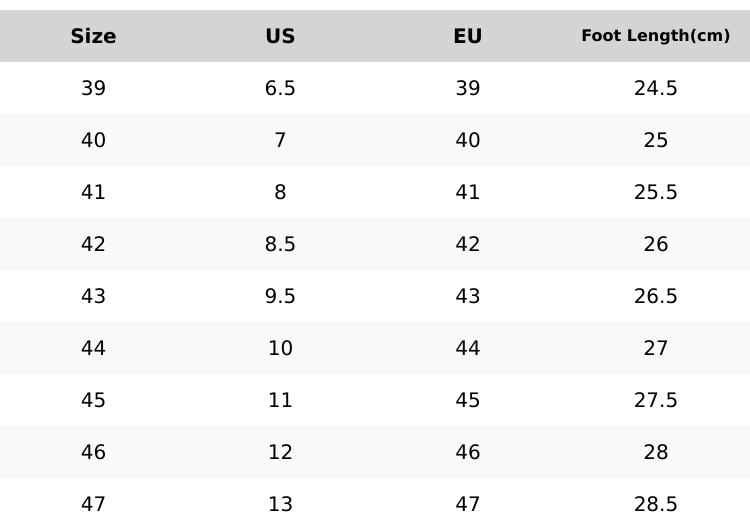Select the US size 11 cell
750x530 pixels.
(x=280, y=400)
